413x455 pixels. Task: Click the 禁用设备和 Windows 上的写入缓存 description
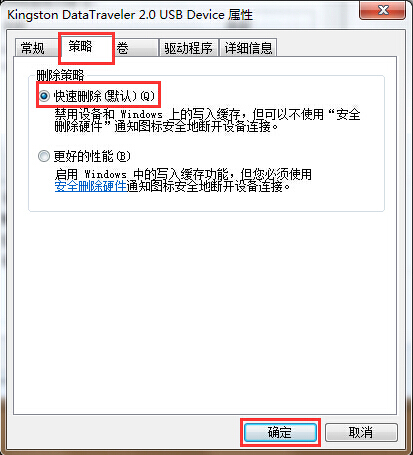pyautogui.click(x=207, y=120)
